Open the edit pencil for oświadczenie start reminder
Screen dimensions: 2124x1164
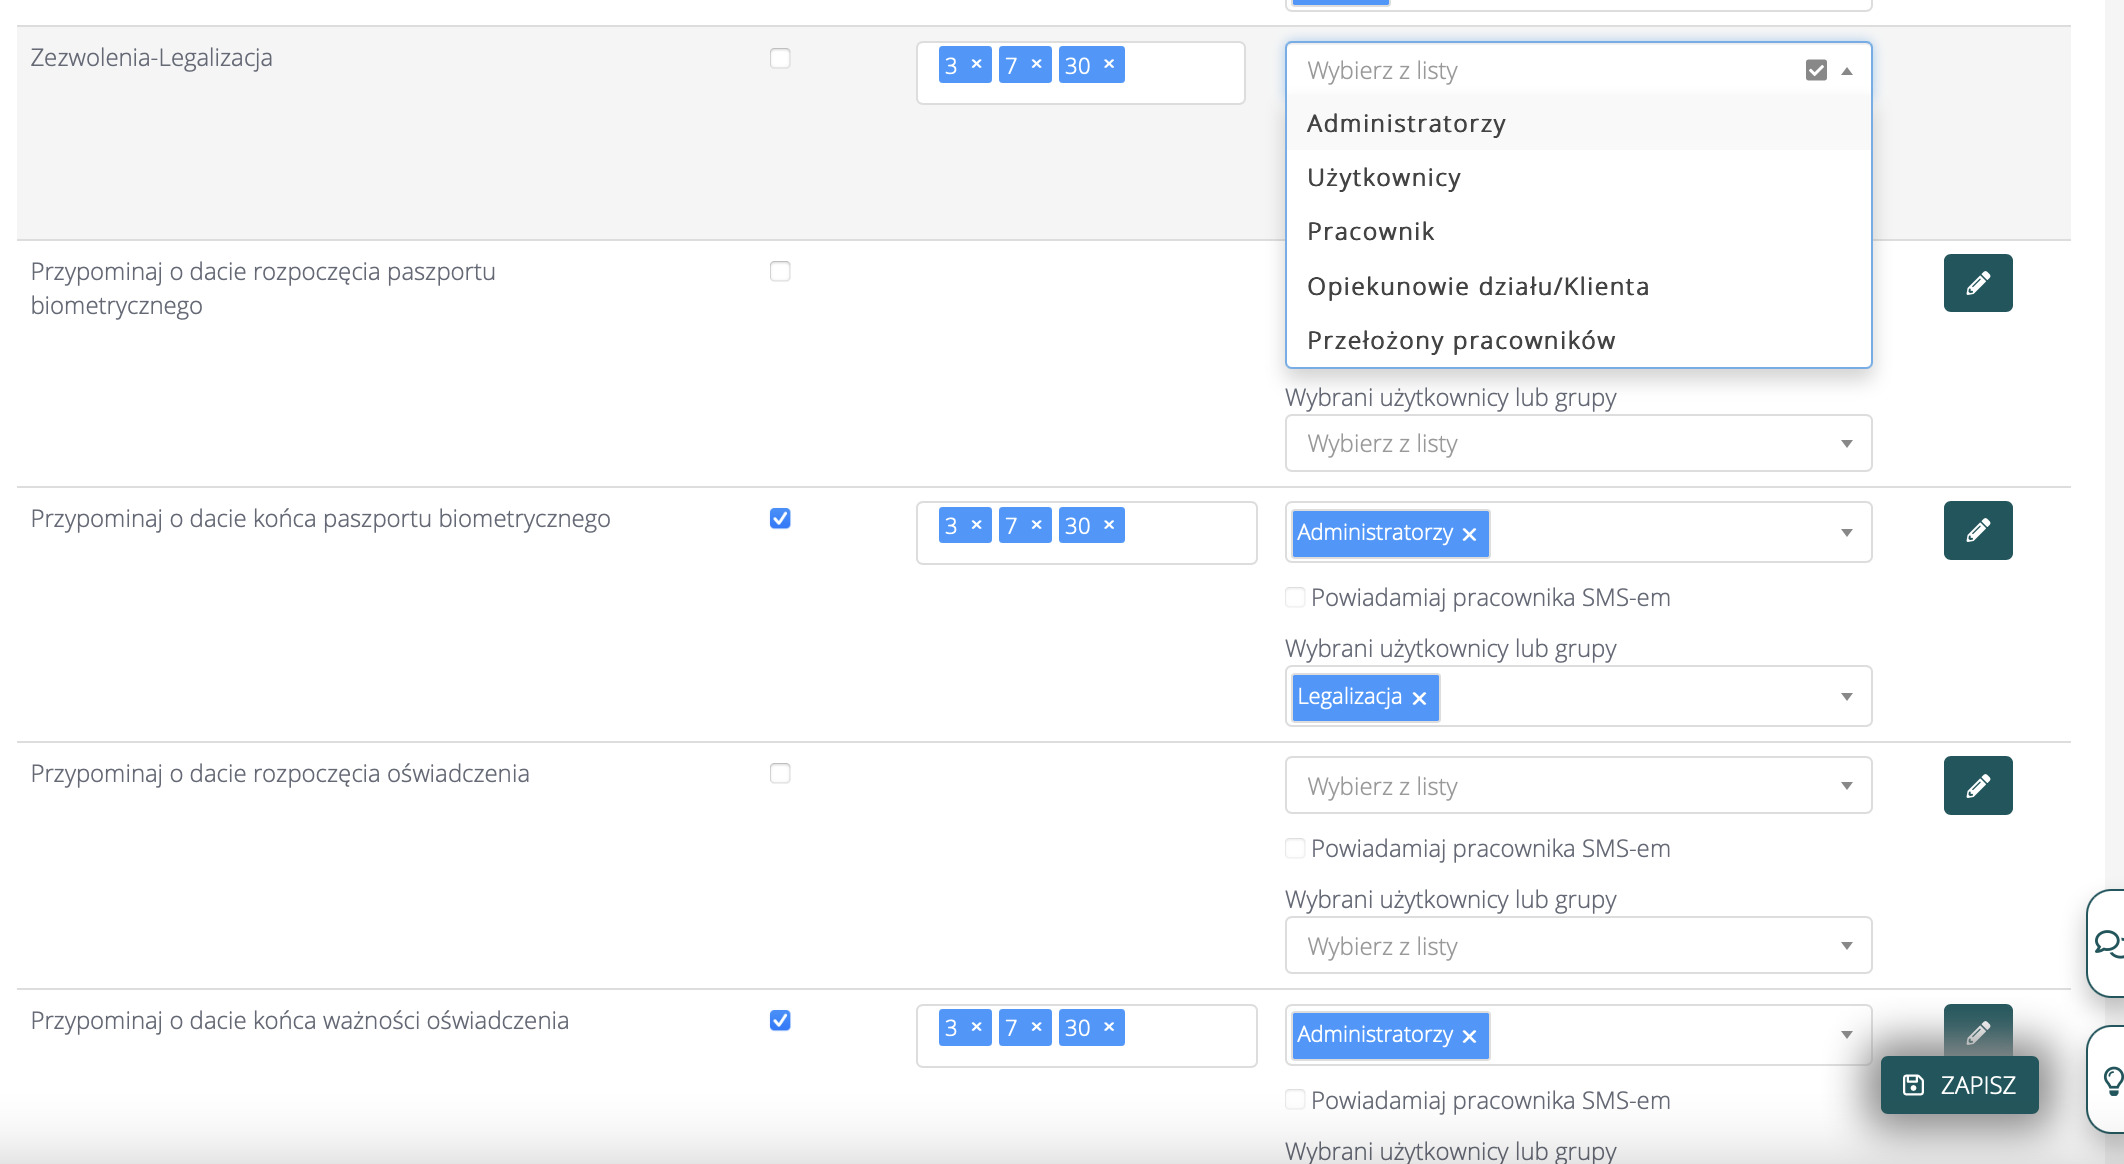pos(1977,785)
